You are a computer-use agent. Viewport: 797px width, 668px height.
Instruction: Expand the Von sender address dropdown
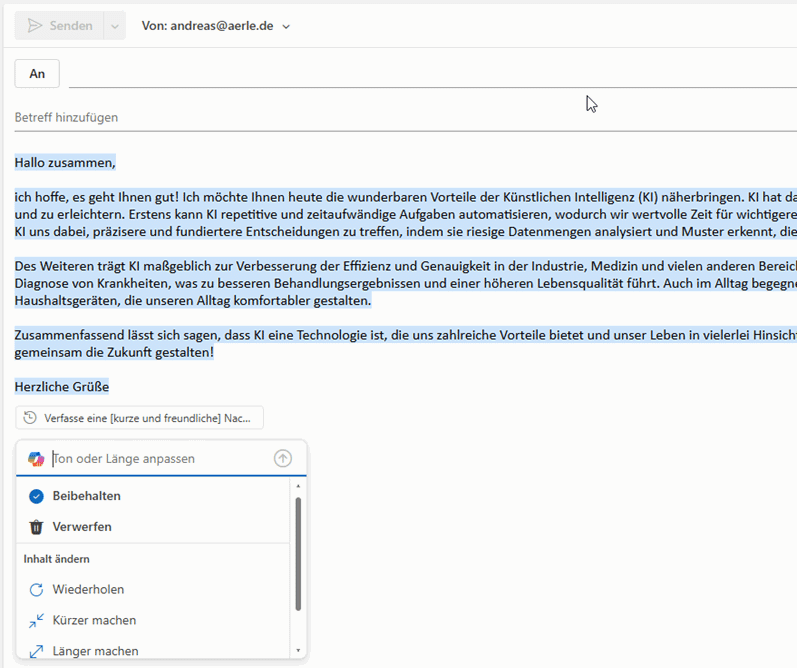coord(286,27)
